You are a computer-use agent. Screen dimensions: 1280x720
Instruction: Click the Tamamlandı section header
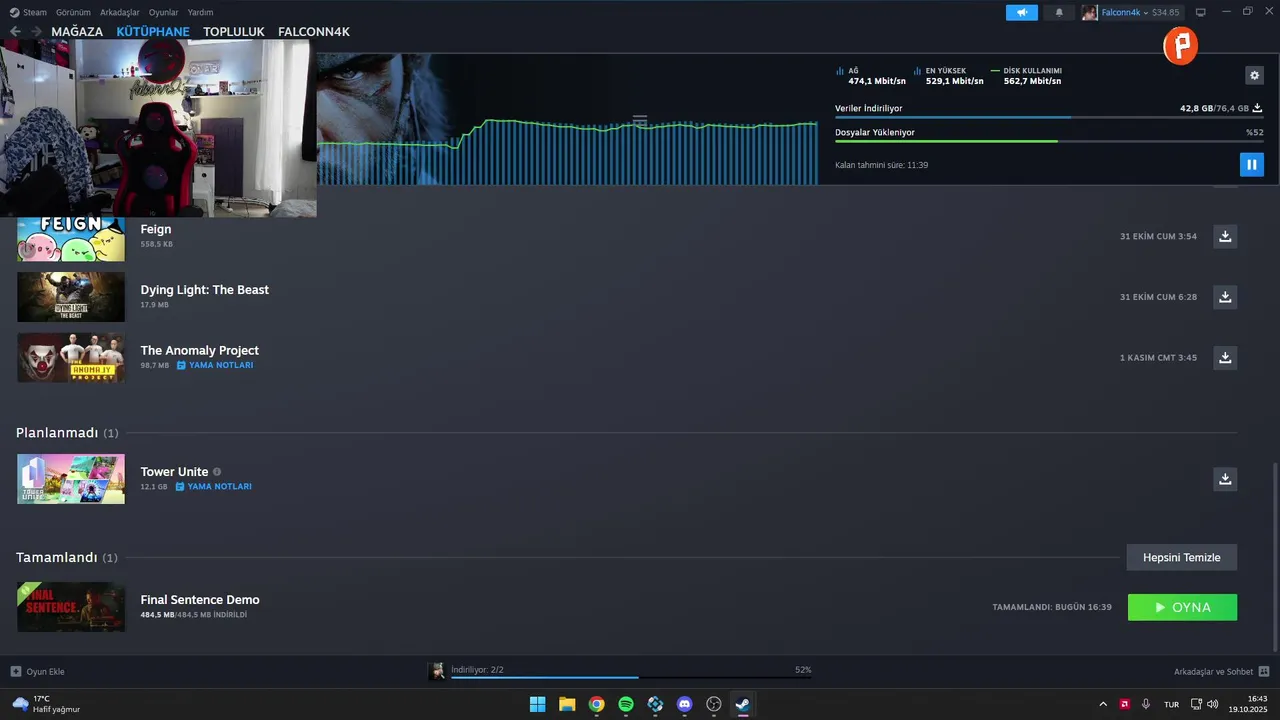(x=67, y=557)
